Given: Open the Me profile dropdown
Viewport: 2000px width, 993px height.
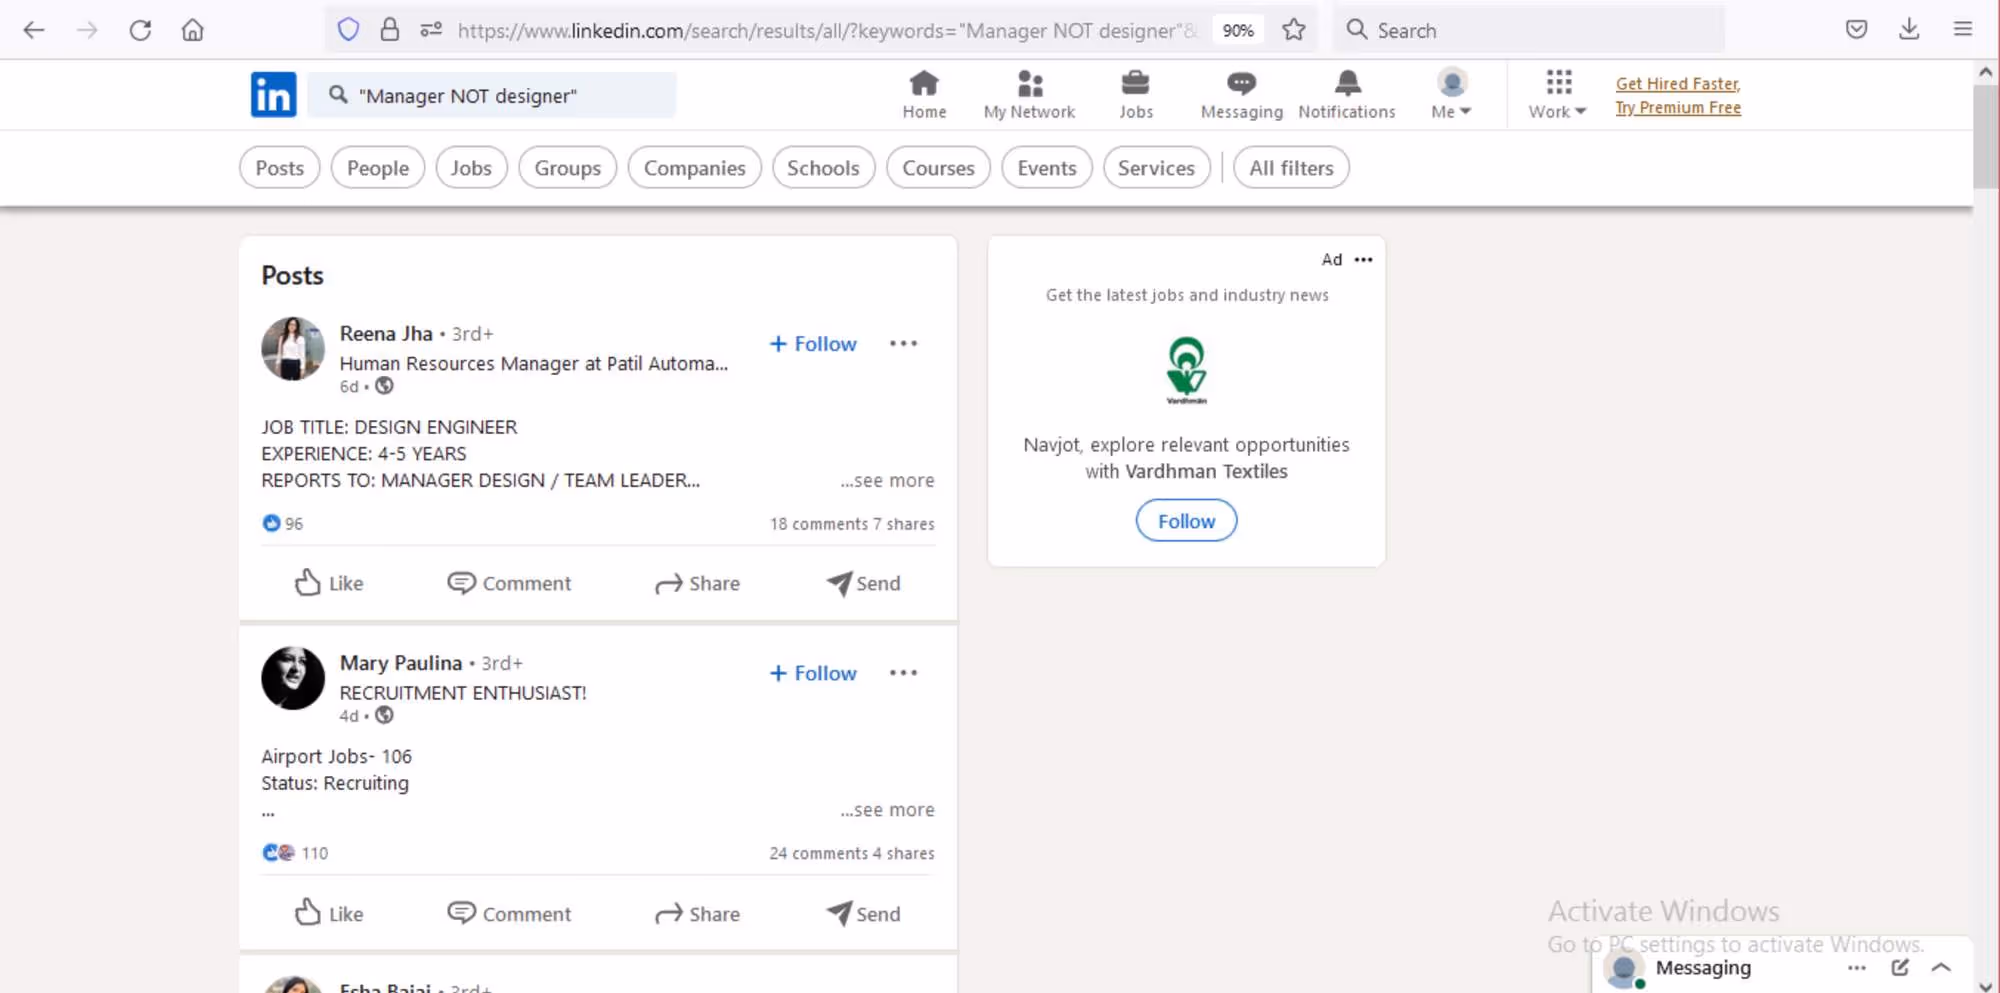Looking at the screenshot, I should pos(1451,94).
